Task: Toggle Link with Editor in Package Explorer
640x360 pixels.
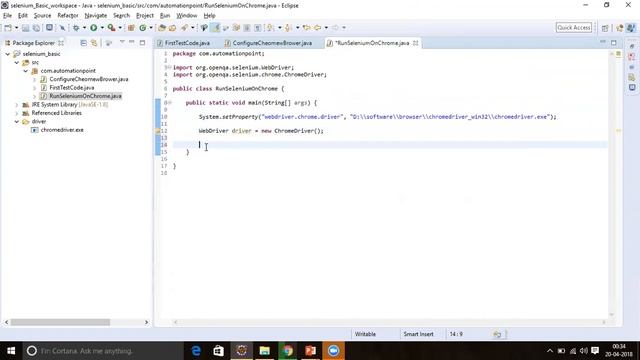Action: click(94, 43)
